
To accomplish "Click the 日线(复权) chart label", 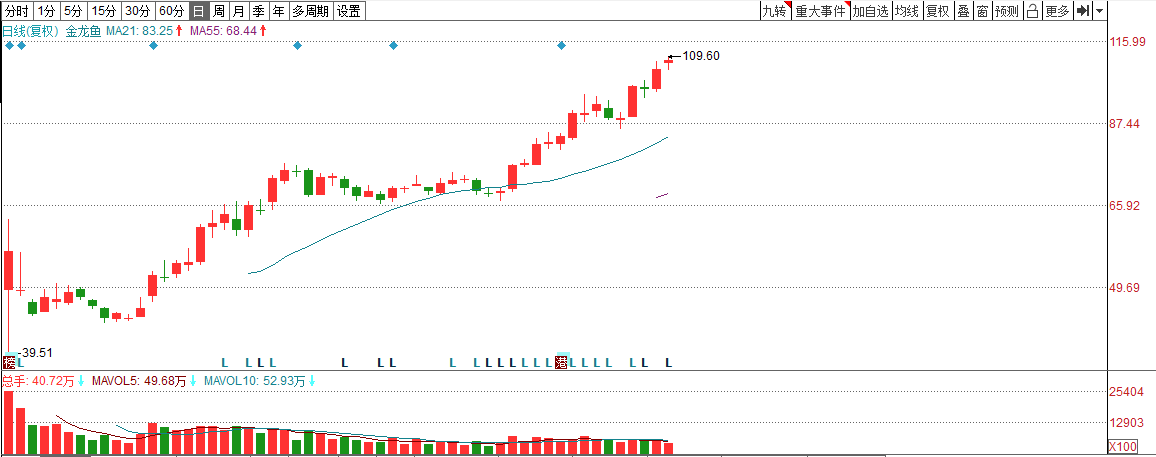I will point(30,31).
